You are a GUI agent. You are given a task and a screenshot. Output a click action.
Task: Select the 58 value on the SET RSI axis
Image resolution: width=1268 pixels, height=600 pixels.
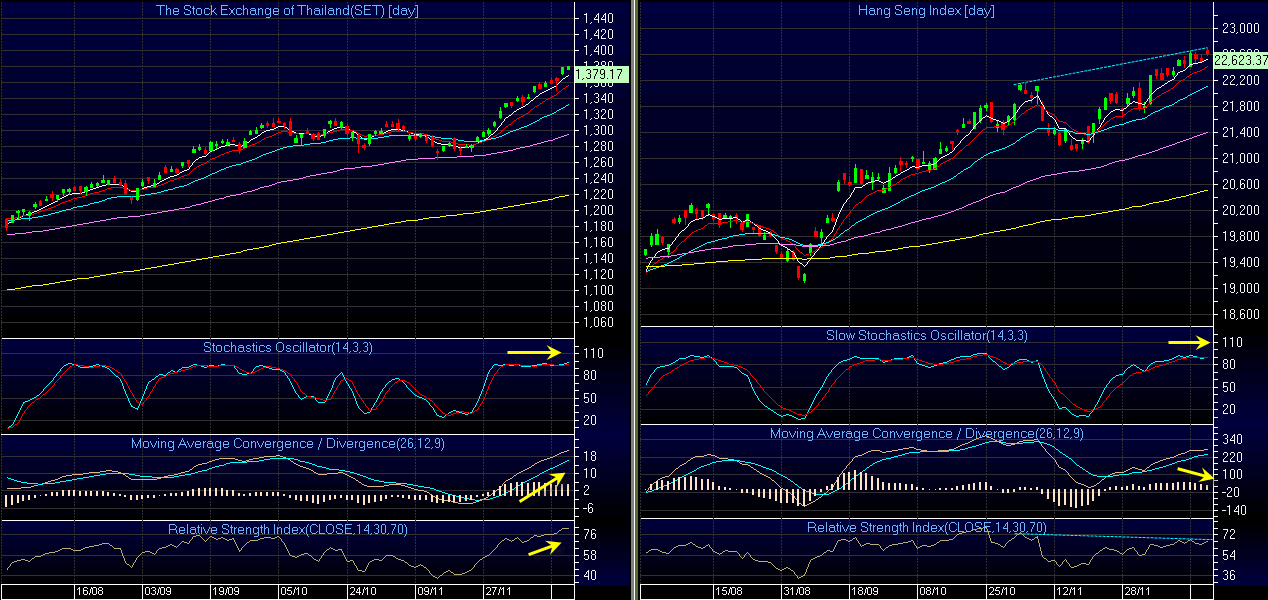[590, 555]
